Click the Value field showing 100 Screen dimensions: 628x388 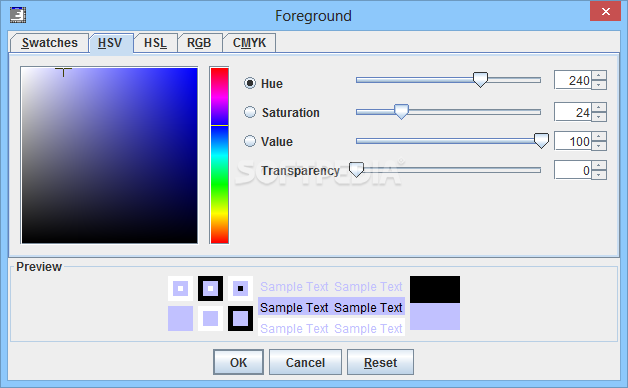click(x=573, y=141)
